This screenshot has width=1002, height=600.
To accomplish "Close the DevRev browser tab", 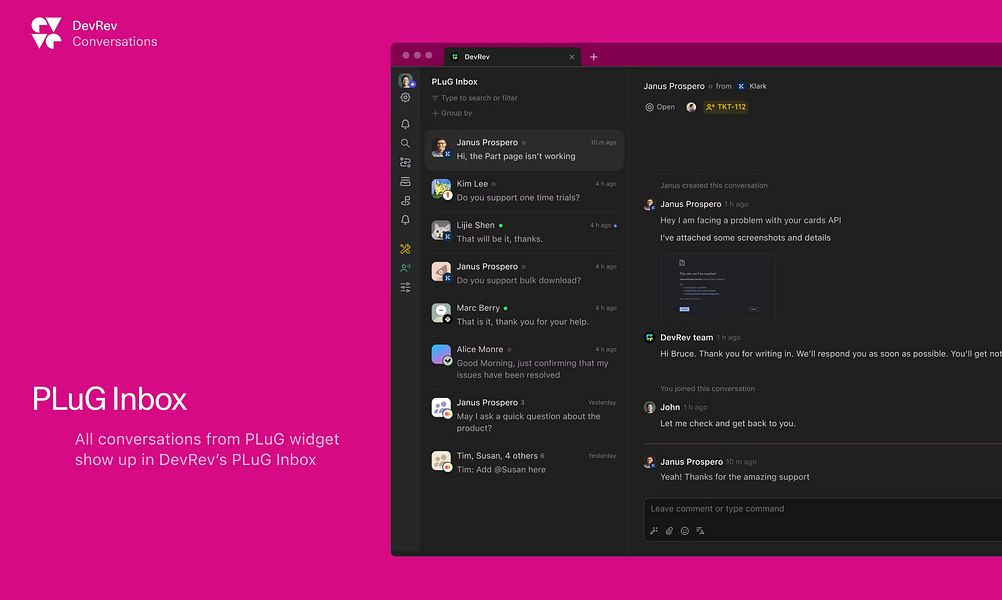I will [x=572, y=57].
